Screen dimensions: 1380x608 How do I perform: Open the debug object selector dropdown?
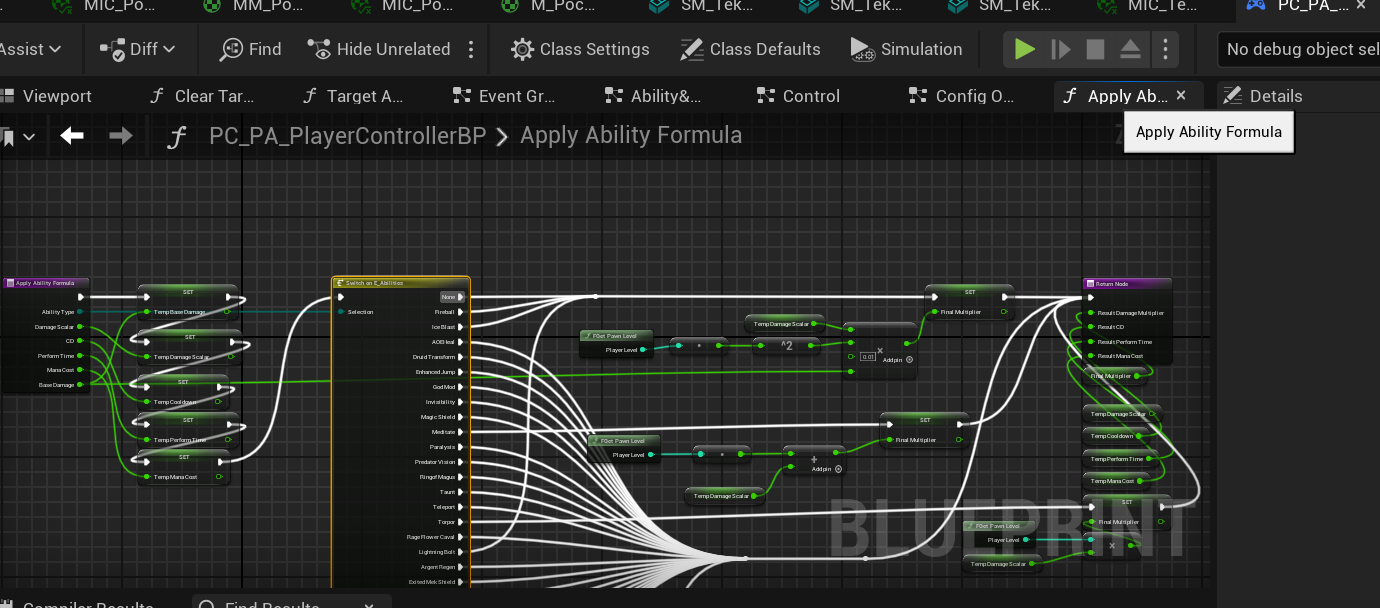pyautogui.click(x=1300, y=49)
